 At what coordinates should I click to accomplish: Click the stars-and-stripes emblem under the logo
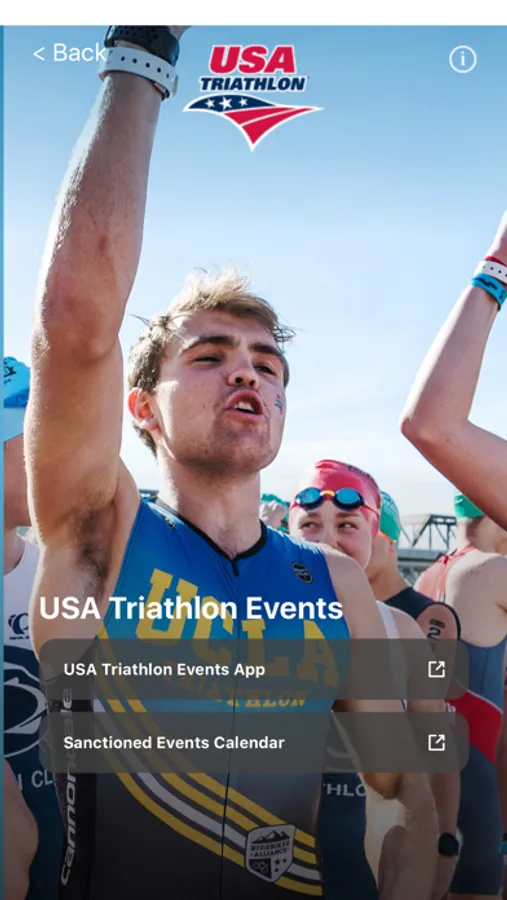pos(253,121)
